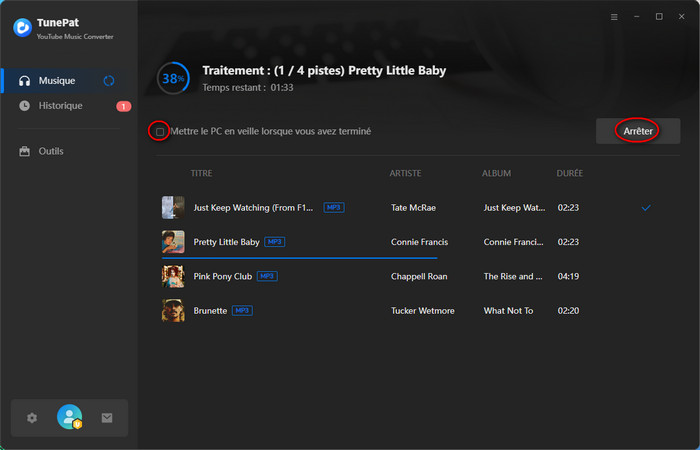Screen dimensions: 700x450
Task: Select the title Brunette
Action: coord(210,311)
